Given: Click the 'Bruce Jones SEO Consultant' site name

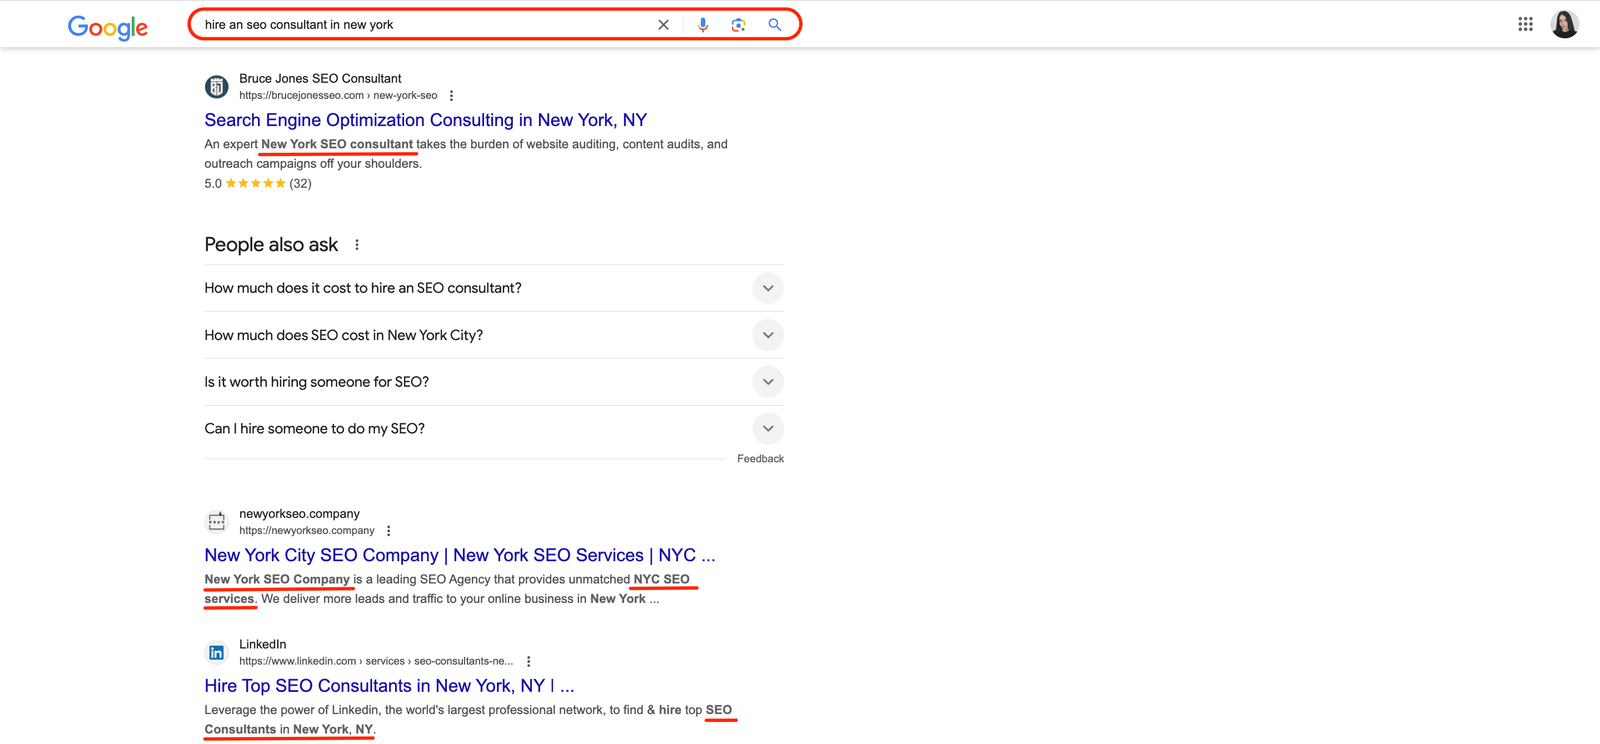Looking at the screenshot, I should (320, 79).
